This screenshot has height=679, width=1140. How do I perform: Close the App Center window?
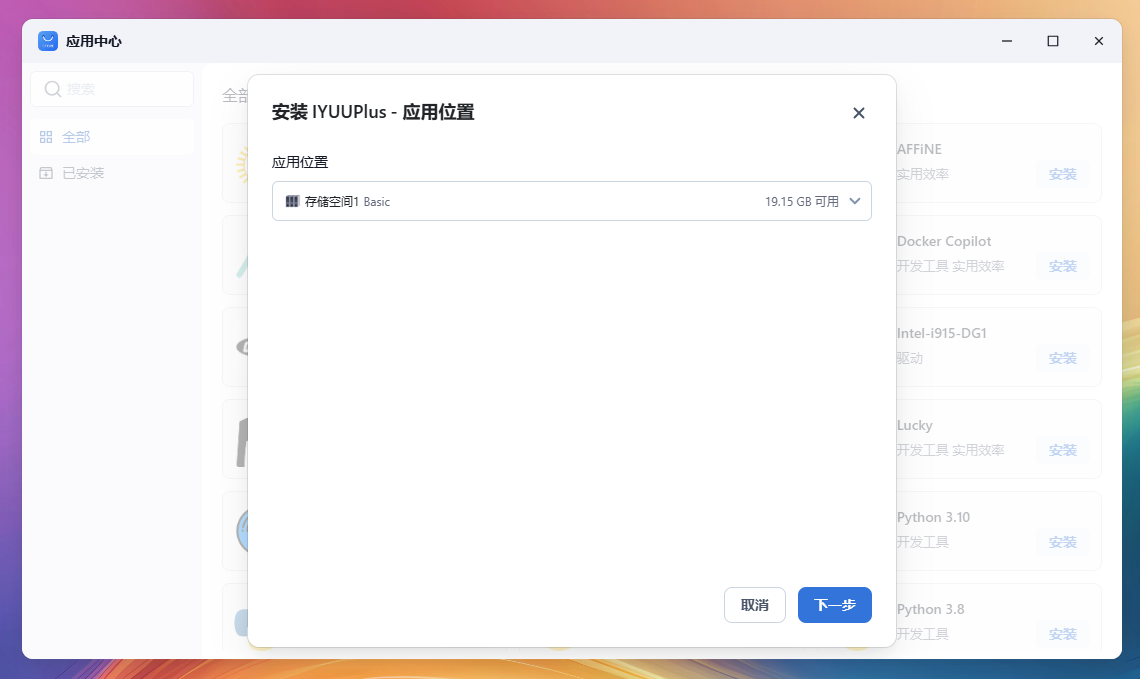1099,41
